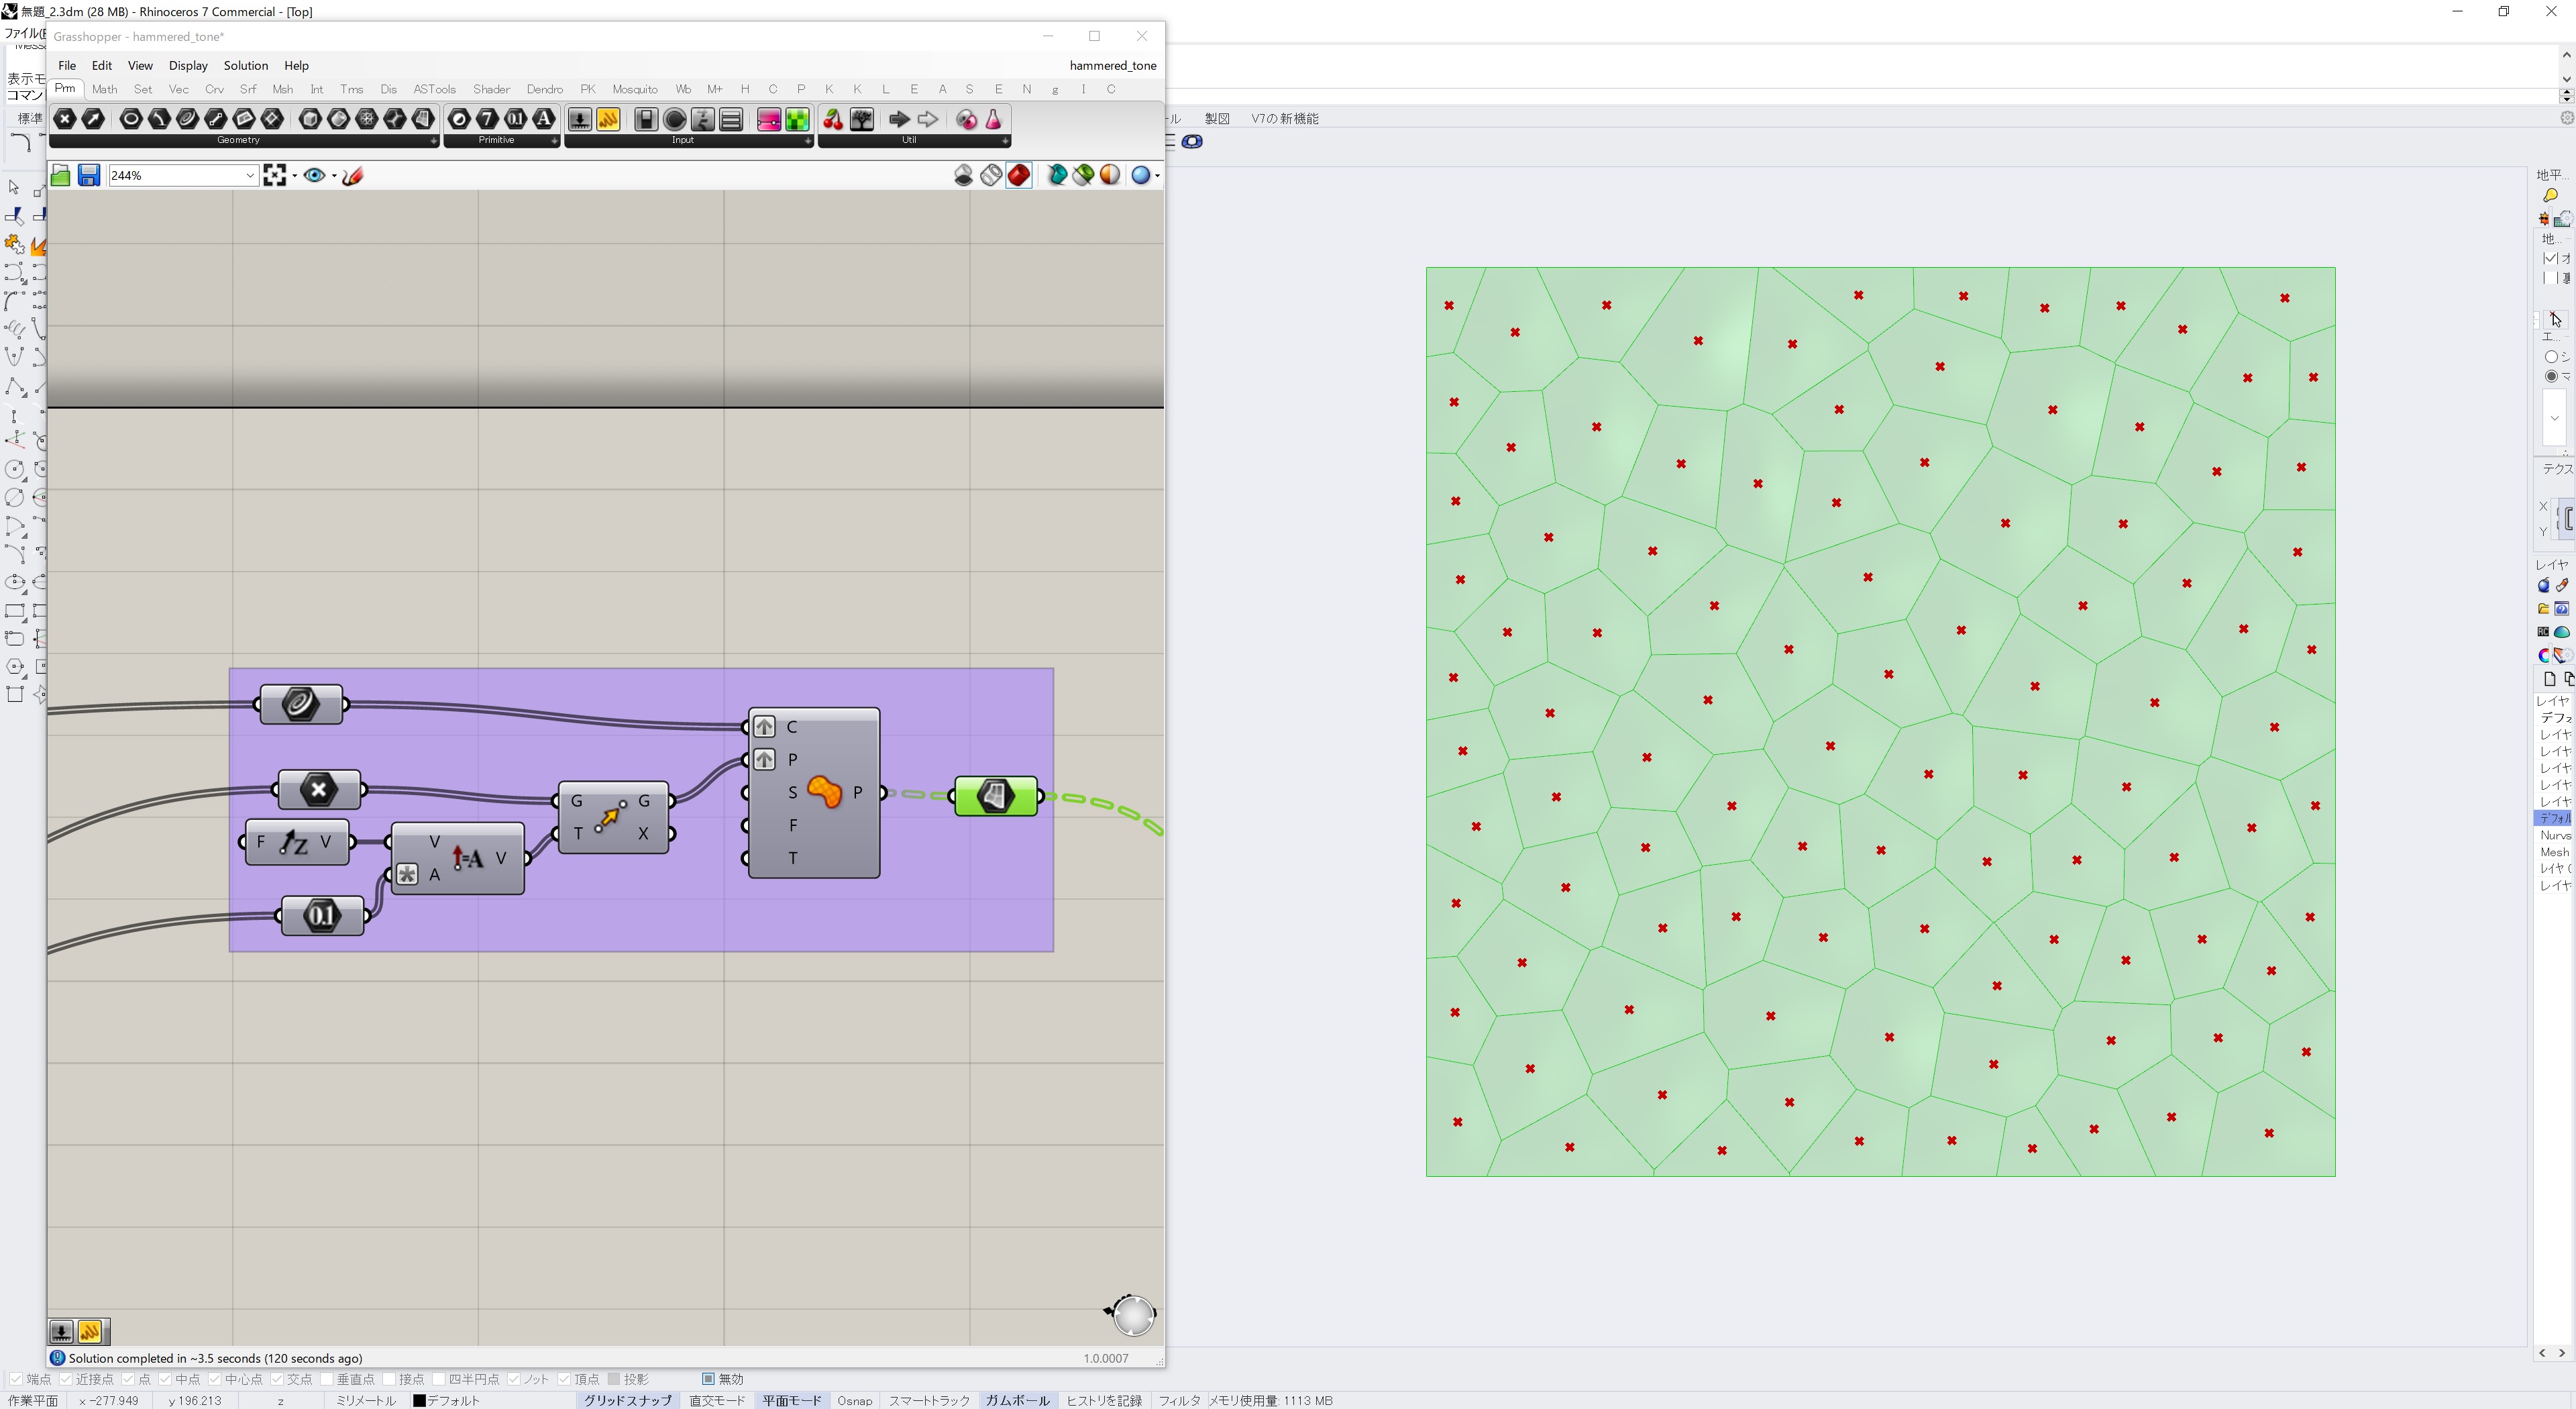
Task: Expand the Input panel flyout
Action: [x=808, y=141]
